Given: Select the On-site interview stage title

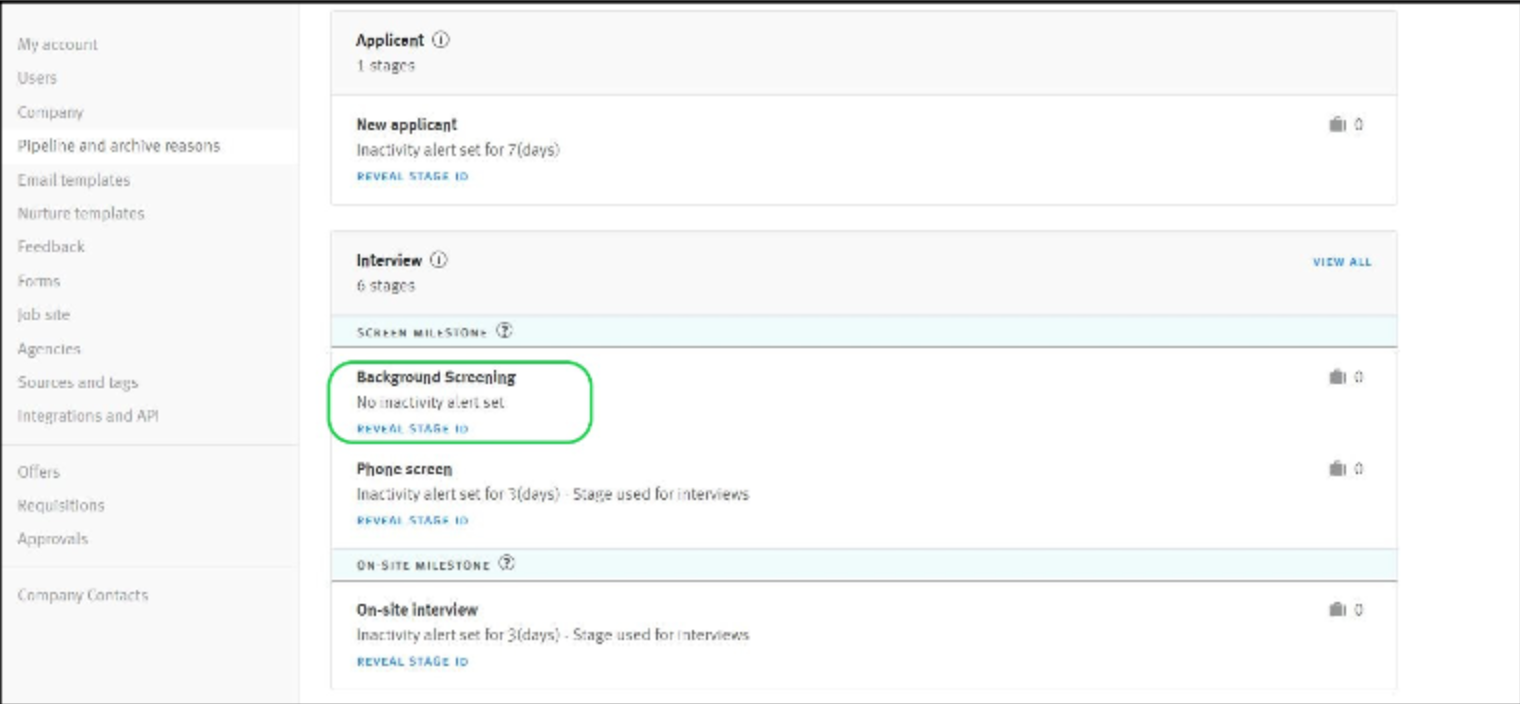Looking at the screenshot, I should pyautogui.click(x=417, y=610).
